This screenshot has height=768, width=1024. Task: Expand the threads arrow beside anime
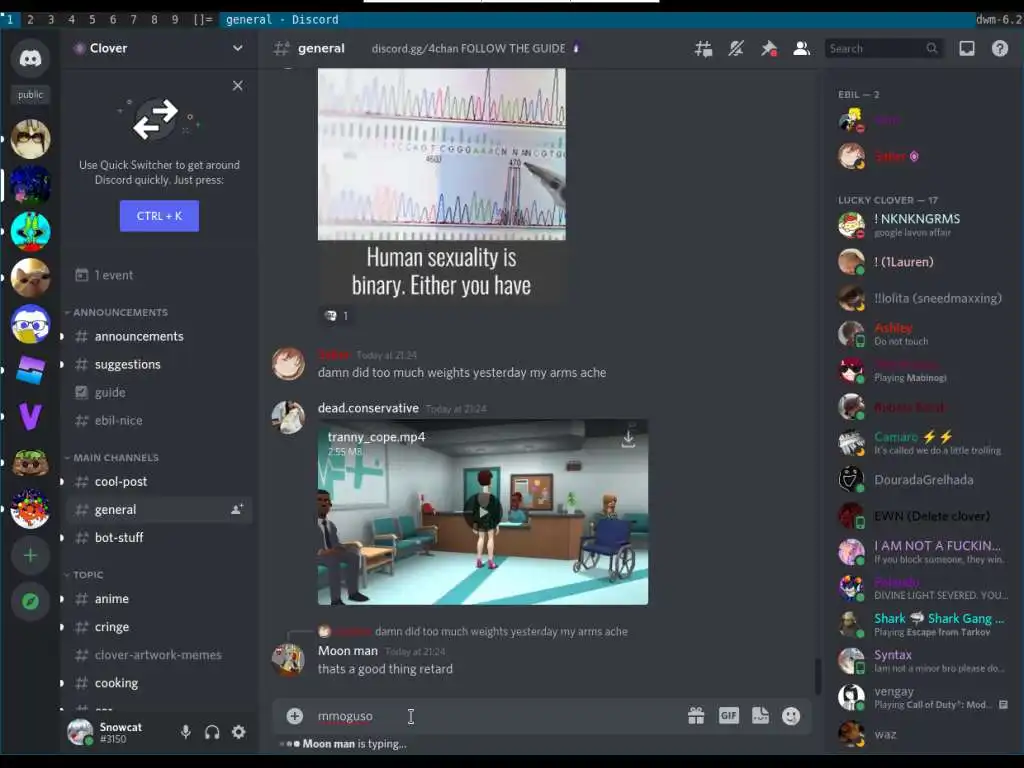[x=62, y=599]
